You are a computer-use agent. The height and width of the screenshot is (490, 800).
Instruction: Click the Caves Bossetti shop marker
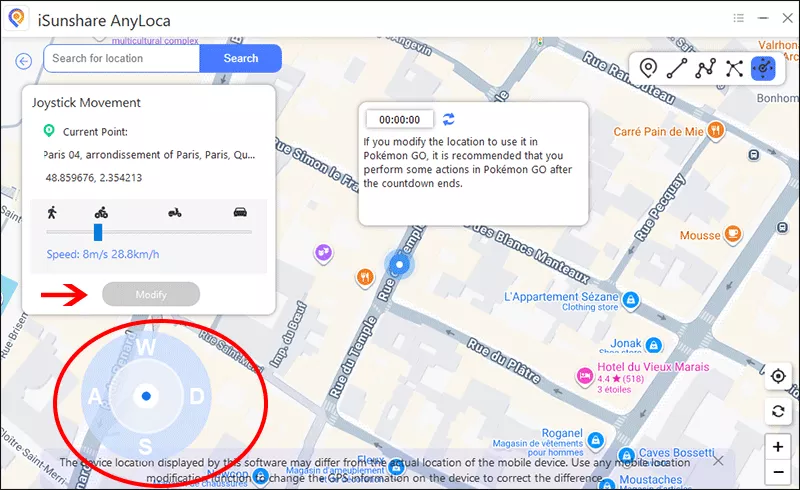(627, 455)
